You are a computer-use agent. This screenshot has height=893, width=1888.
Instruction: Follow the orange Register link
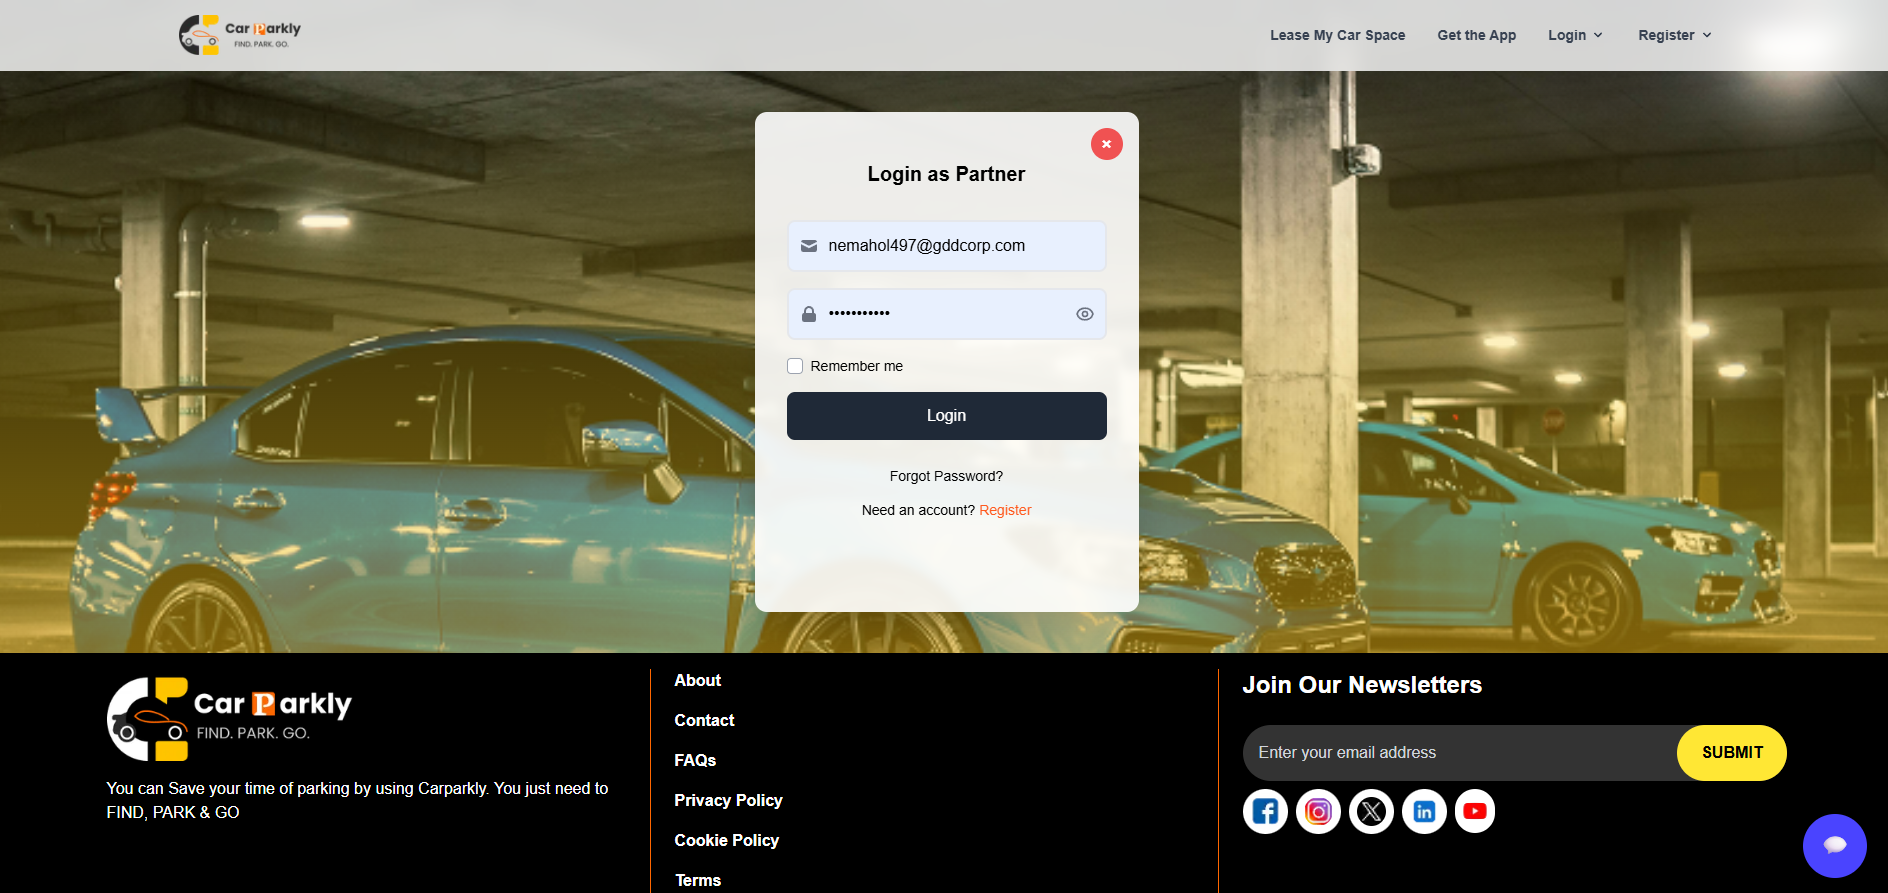tap(1005, 510)
